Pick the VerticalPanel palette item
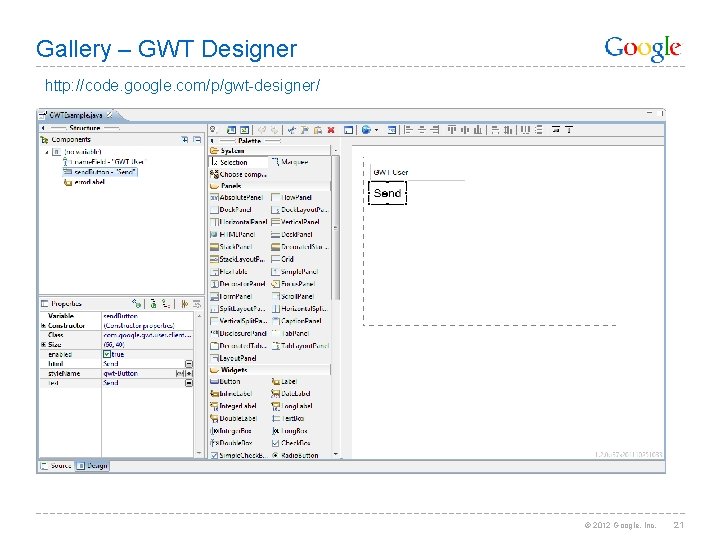The height and width of the screenshot is (540, 720). (x=295, y=222)
